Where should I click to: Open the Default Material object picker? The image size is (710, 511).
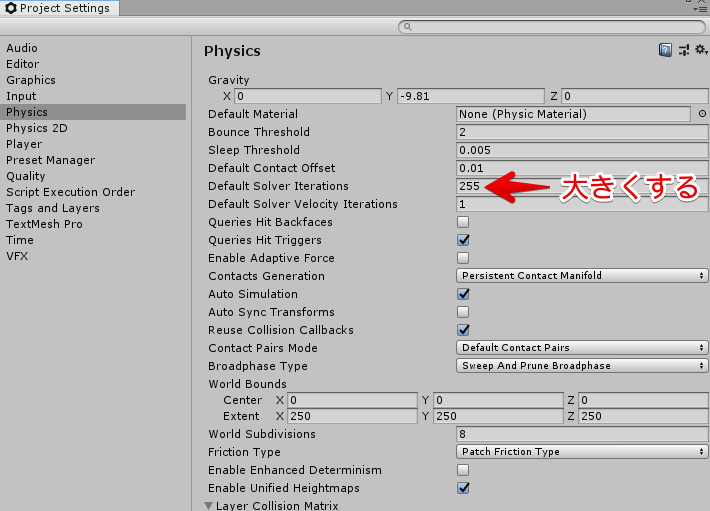coord(702,114)
